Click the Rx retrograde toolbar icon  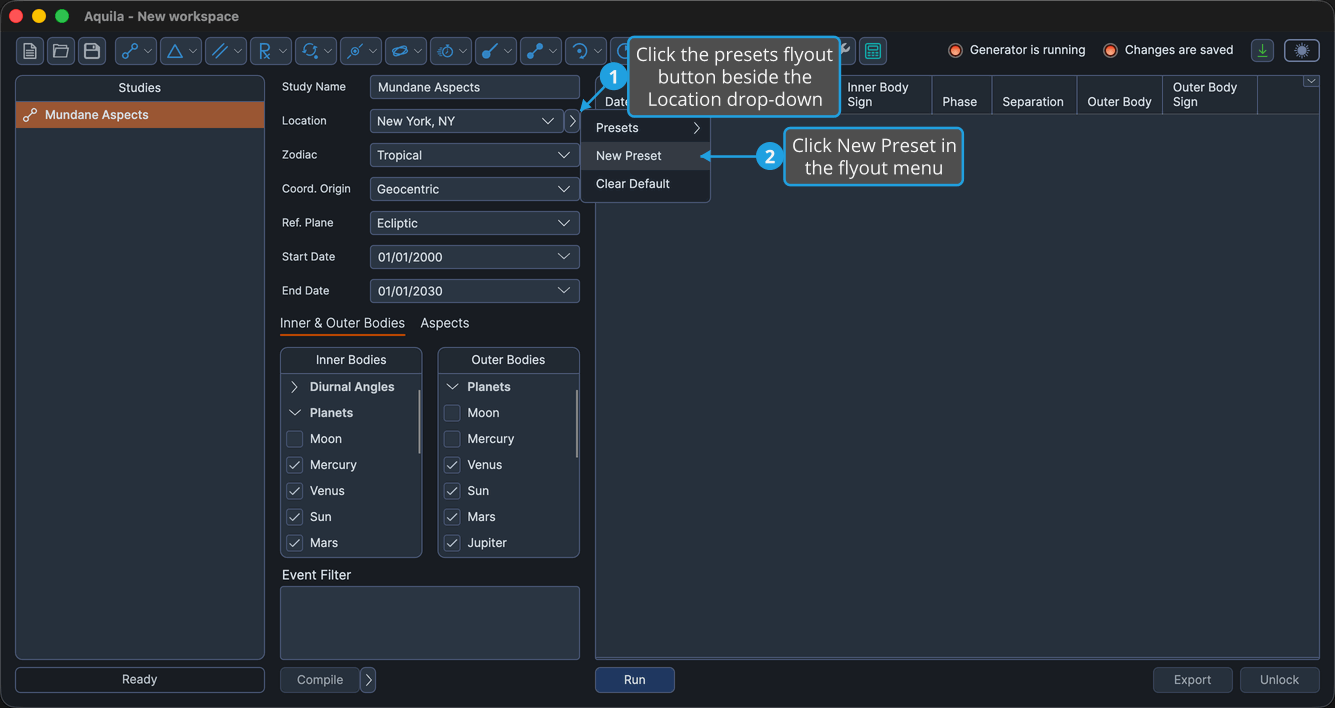[265, 51]
